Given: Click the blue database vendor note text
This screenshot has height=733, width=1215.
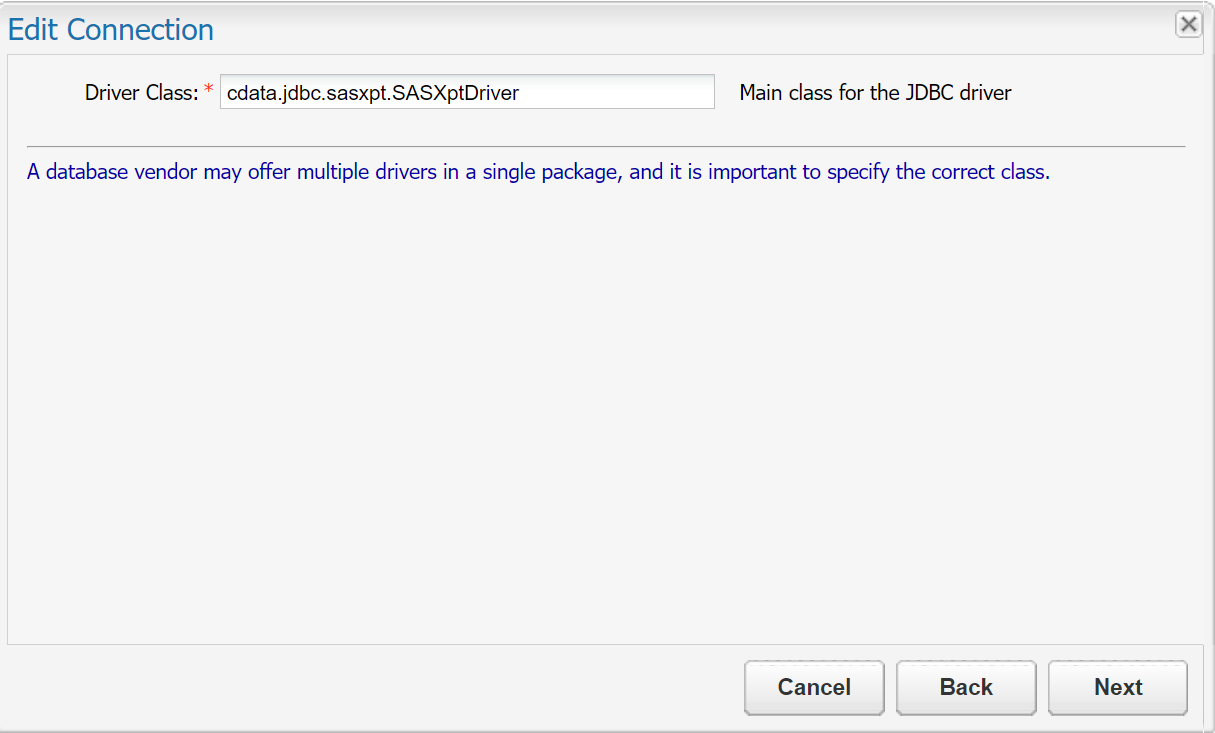Looking at the screenshot, I should point(538,172).
